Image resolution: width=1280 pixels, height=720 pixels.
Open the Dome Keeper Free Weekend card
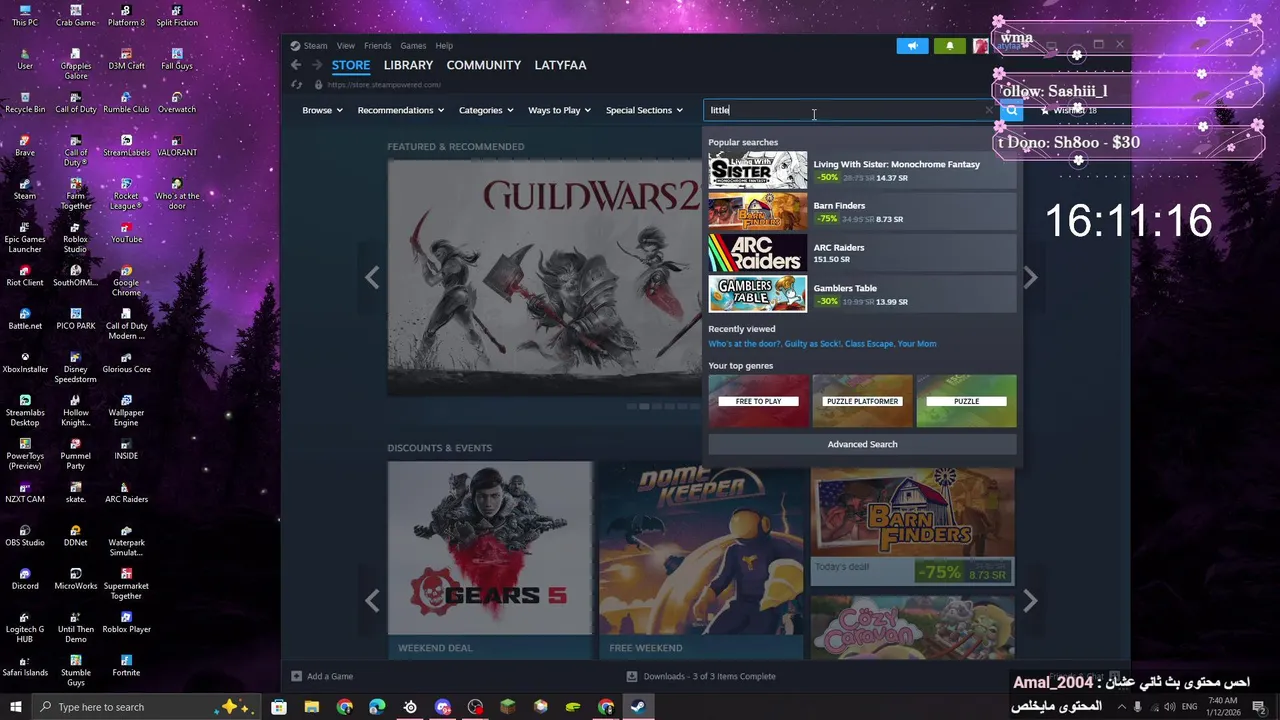pyautogui.click(x=701, y=559)
